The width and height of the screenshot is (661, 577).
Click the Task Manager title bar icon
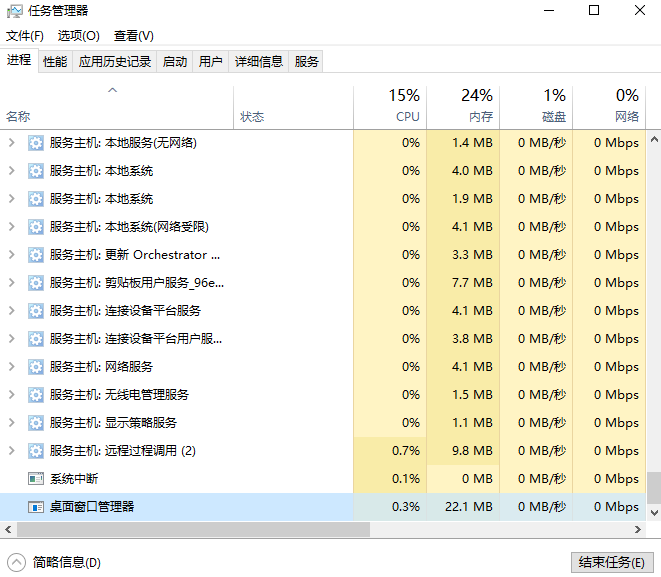click(x=14, y=11)
